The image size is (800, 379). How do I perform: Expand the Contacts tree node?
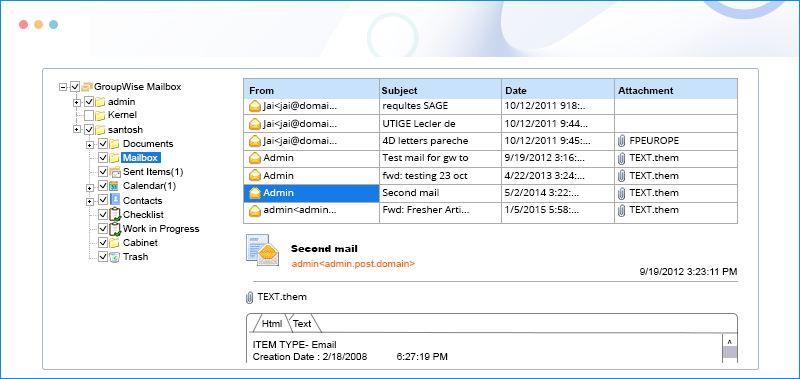(90, 201)
